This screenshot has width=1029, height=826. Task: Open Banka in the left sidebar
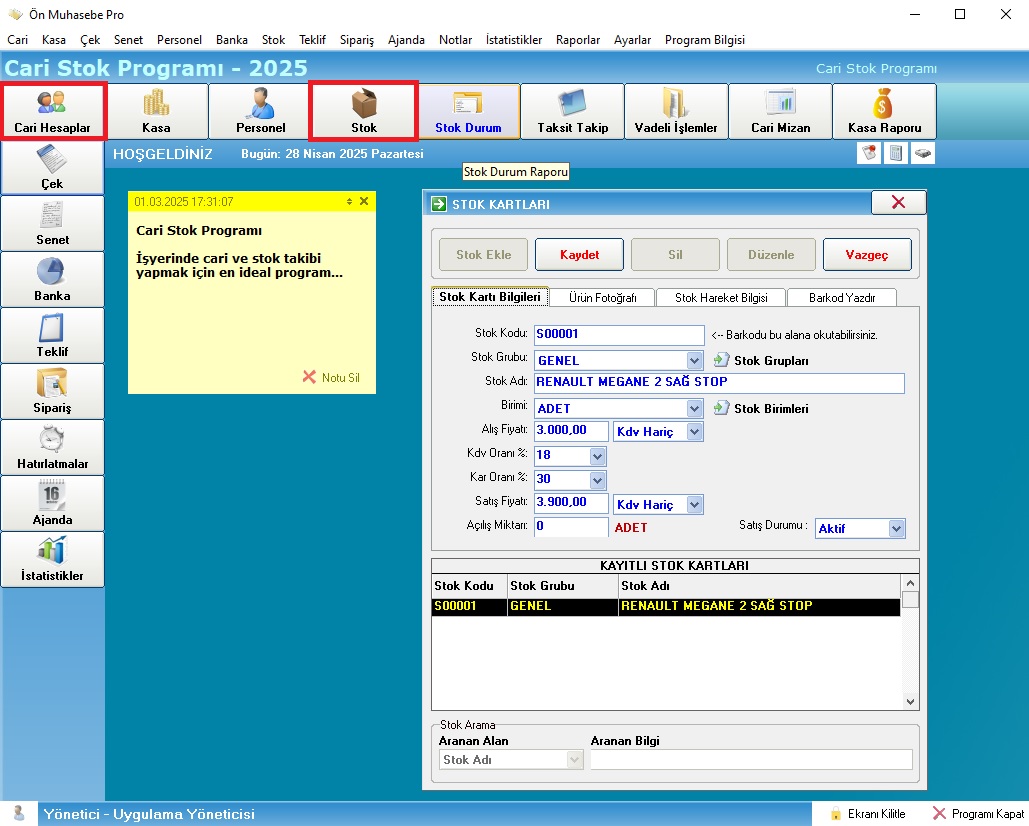coord(52,279)
